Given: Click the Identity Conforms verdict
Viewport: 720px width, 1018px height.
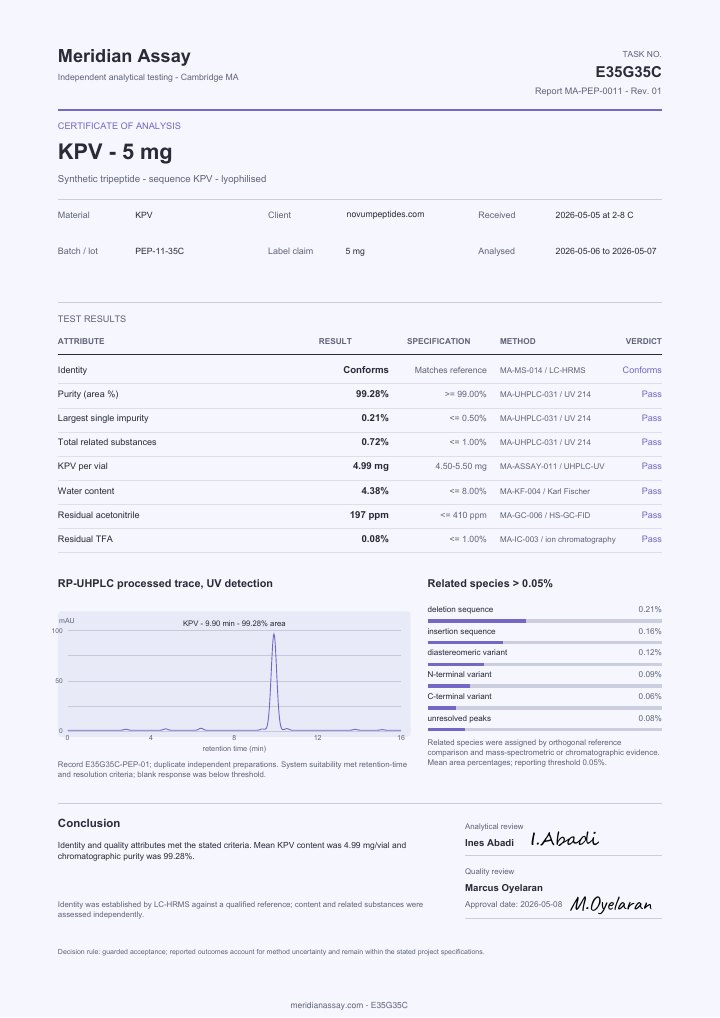Looking at the screenshot, I should tap(641, 370).
